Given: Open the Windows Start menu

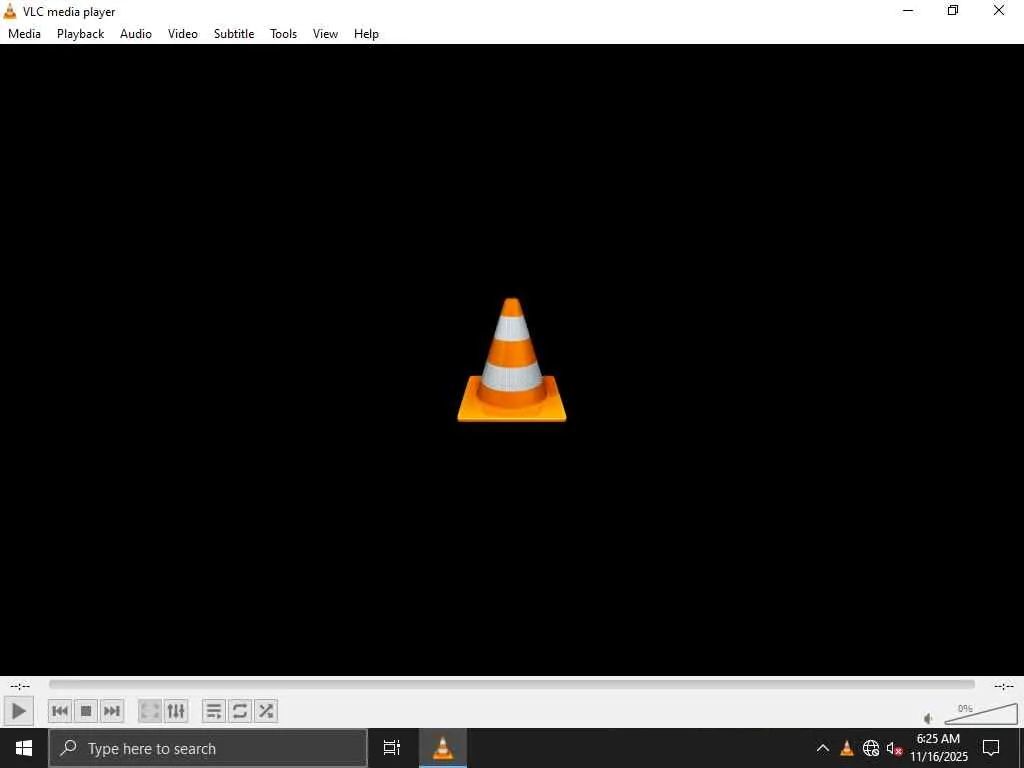Looking at the screenshot, I should point(24,748).
